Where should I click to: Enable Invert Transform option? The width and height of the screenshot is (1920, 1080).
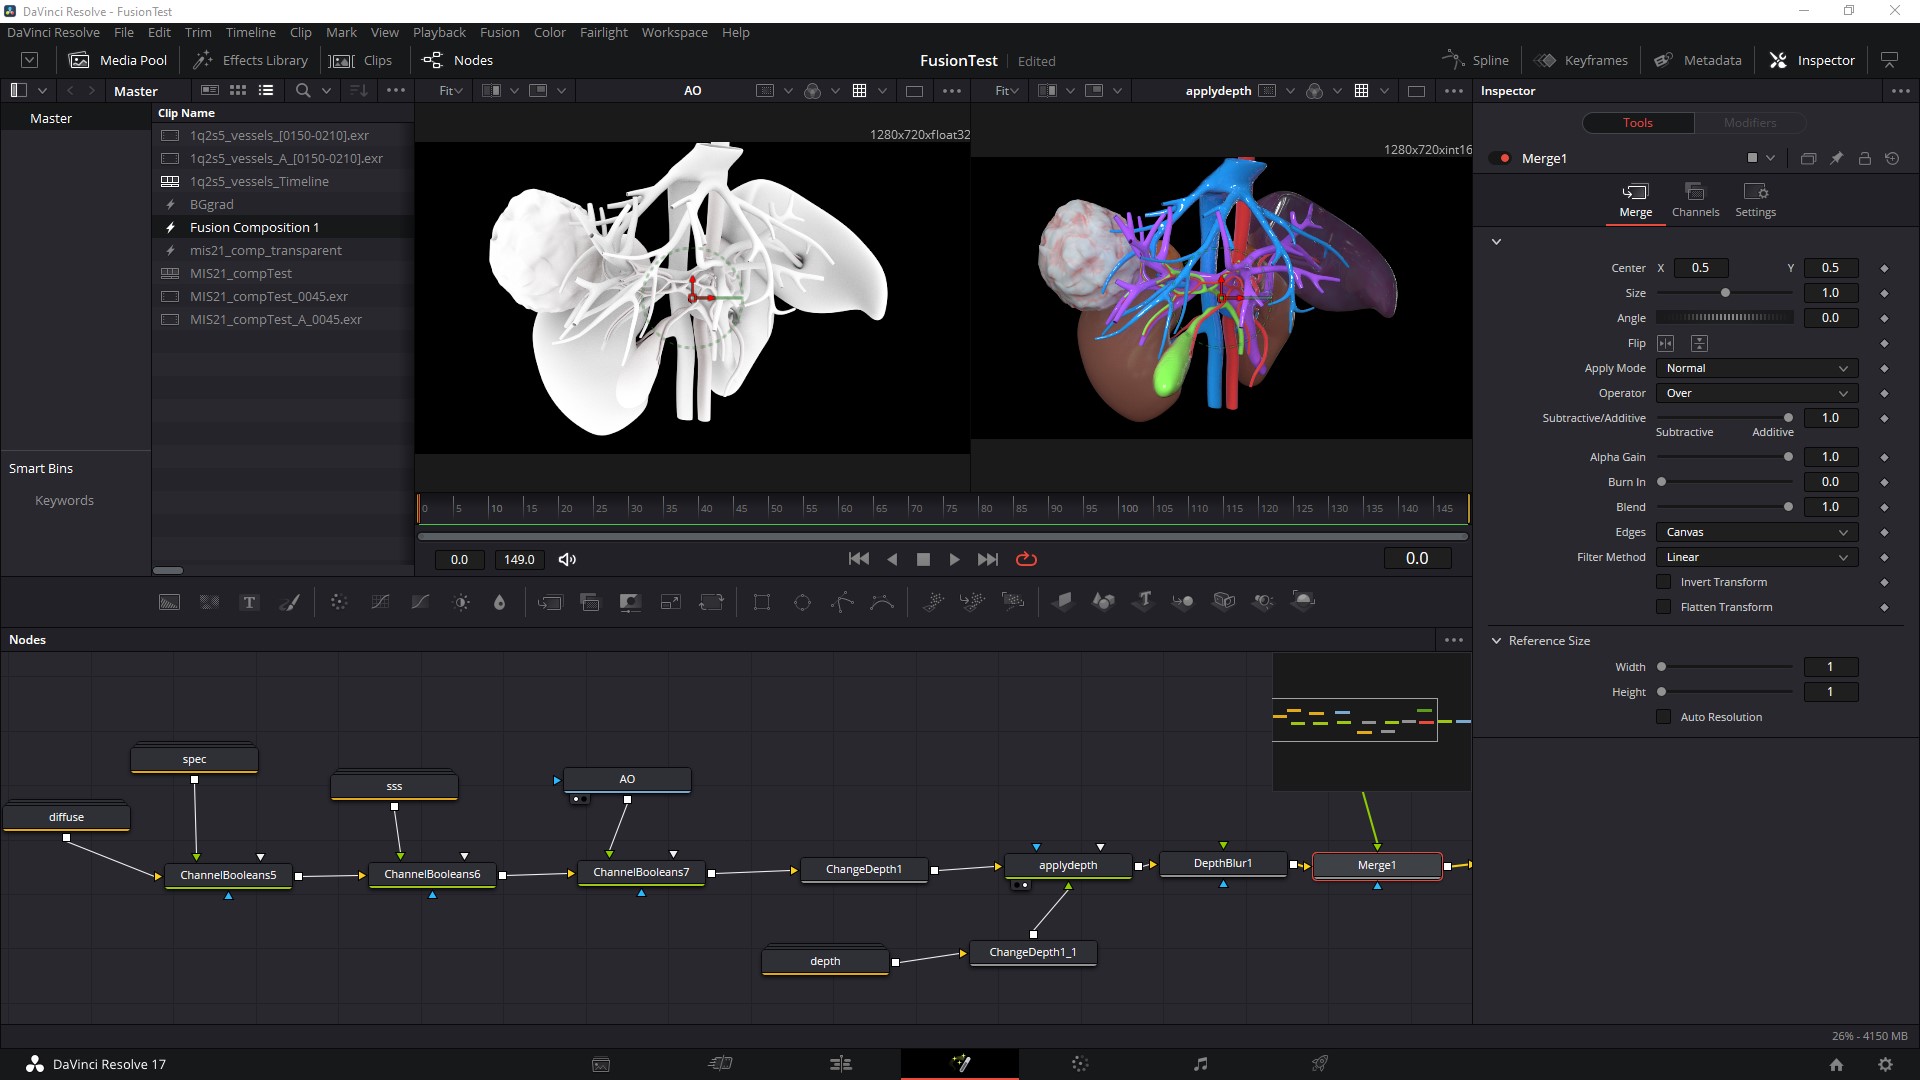click(1663, 582)
